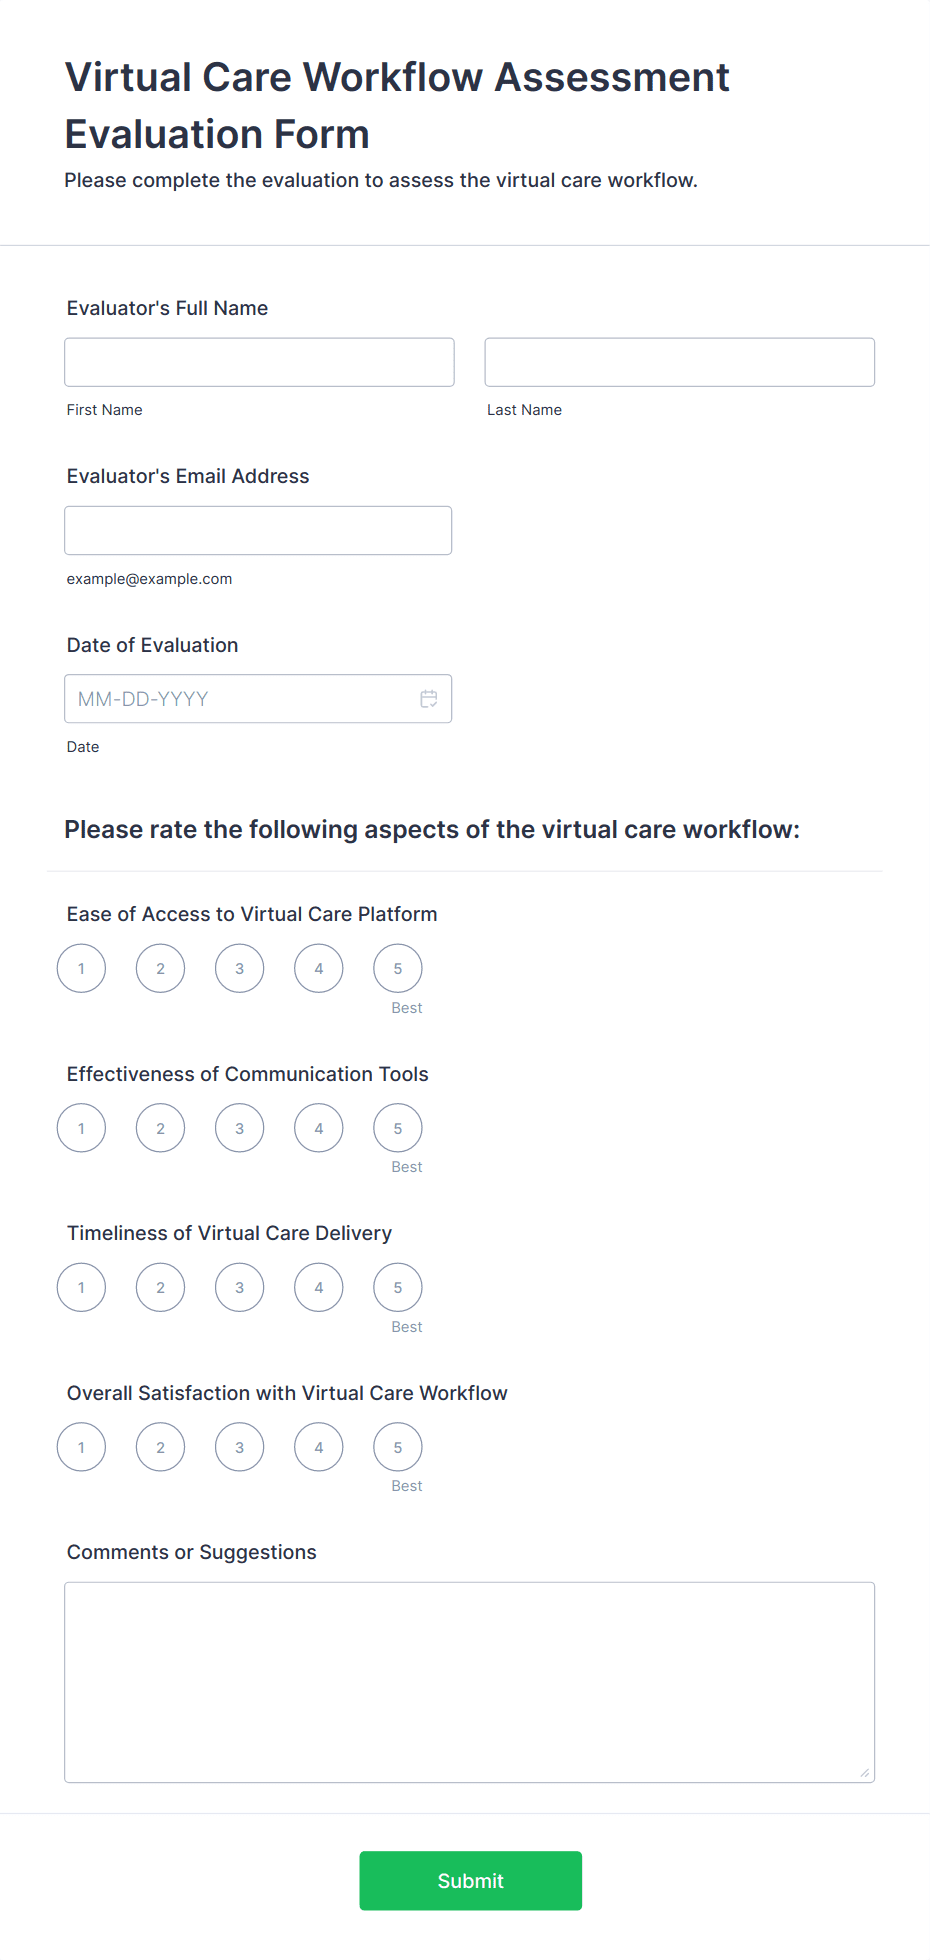The height and width of the screenshot is (1960, 930).
Task: Select rating 5 for Ease of Access
Action: click(x=397, y=967)
